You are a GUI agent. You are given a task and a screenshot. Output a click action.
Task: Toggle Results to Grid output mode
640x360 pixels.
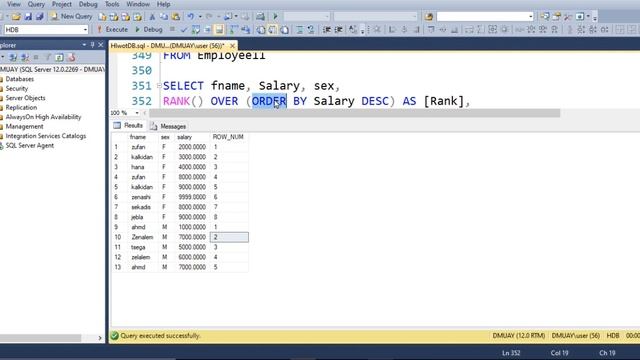pos(272,30)
